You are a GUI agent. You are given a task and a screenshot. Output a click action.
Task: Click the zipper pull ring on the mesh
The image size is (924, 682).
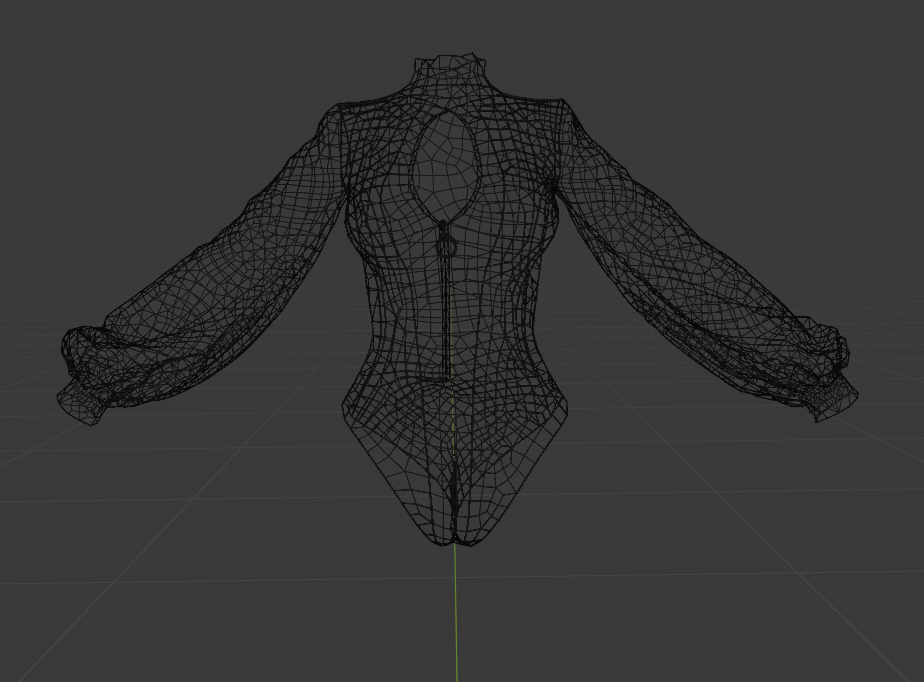(x=446, y=246)
